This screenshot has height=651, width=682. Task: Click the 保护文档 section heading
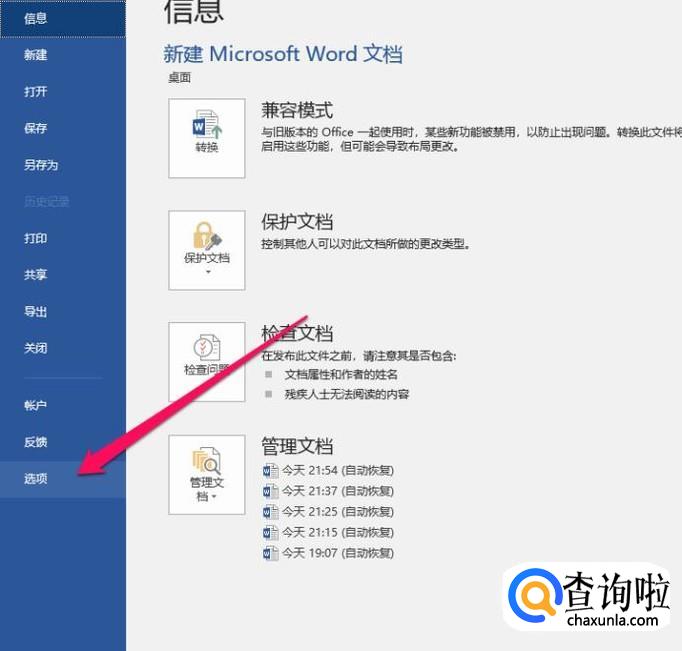point(297,222)
